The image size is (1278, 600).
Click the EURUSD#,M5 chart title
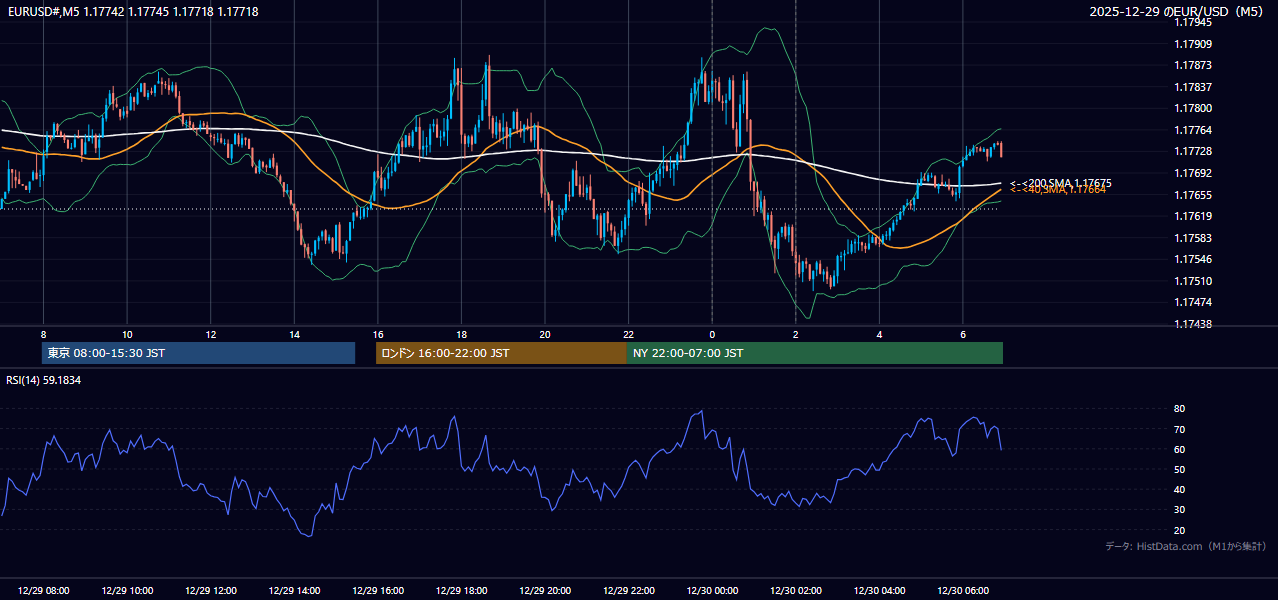132,11
